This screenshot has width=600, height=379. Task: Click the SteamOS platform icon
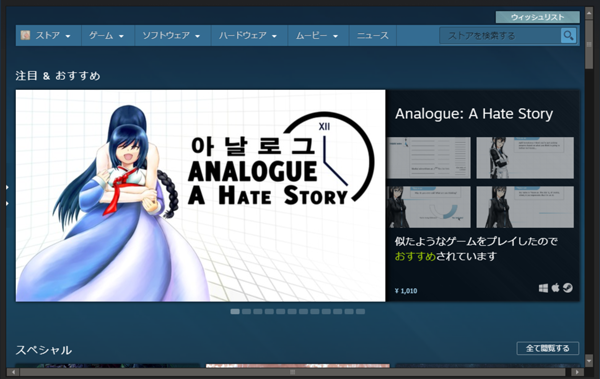(x=568, y=288)
